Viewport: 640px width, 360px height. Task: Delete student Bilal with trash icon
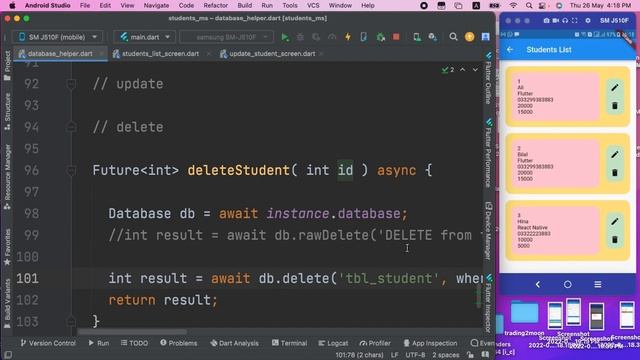(x=615, y=173)
